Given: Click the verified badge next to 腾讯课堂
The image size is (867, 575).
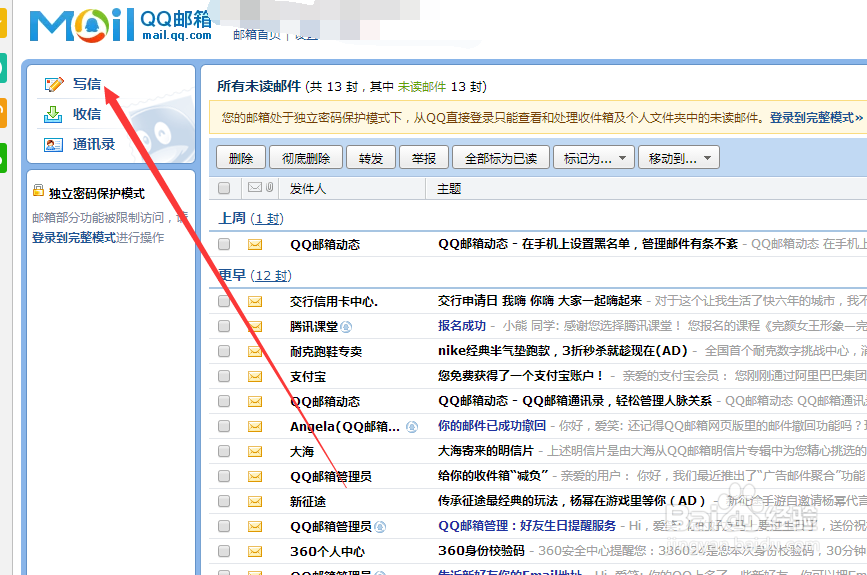Looking at the screenshot, I should [346, 327].
